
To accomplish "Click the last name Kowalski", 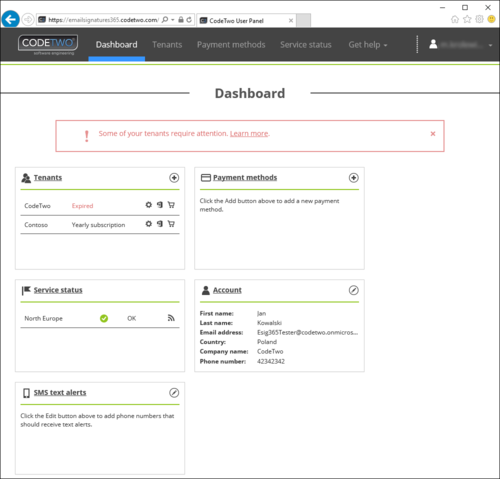I will coord(269,323).
